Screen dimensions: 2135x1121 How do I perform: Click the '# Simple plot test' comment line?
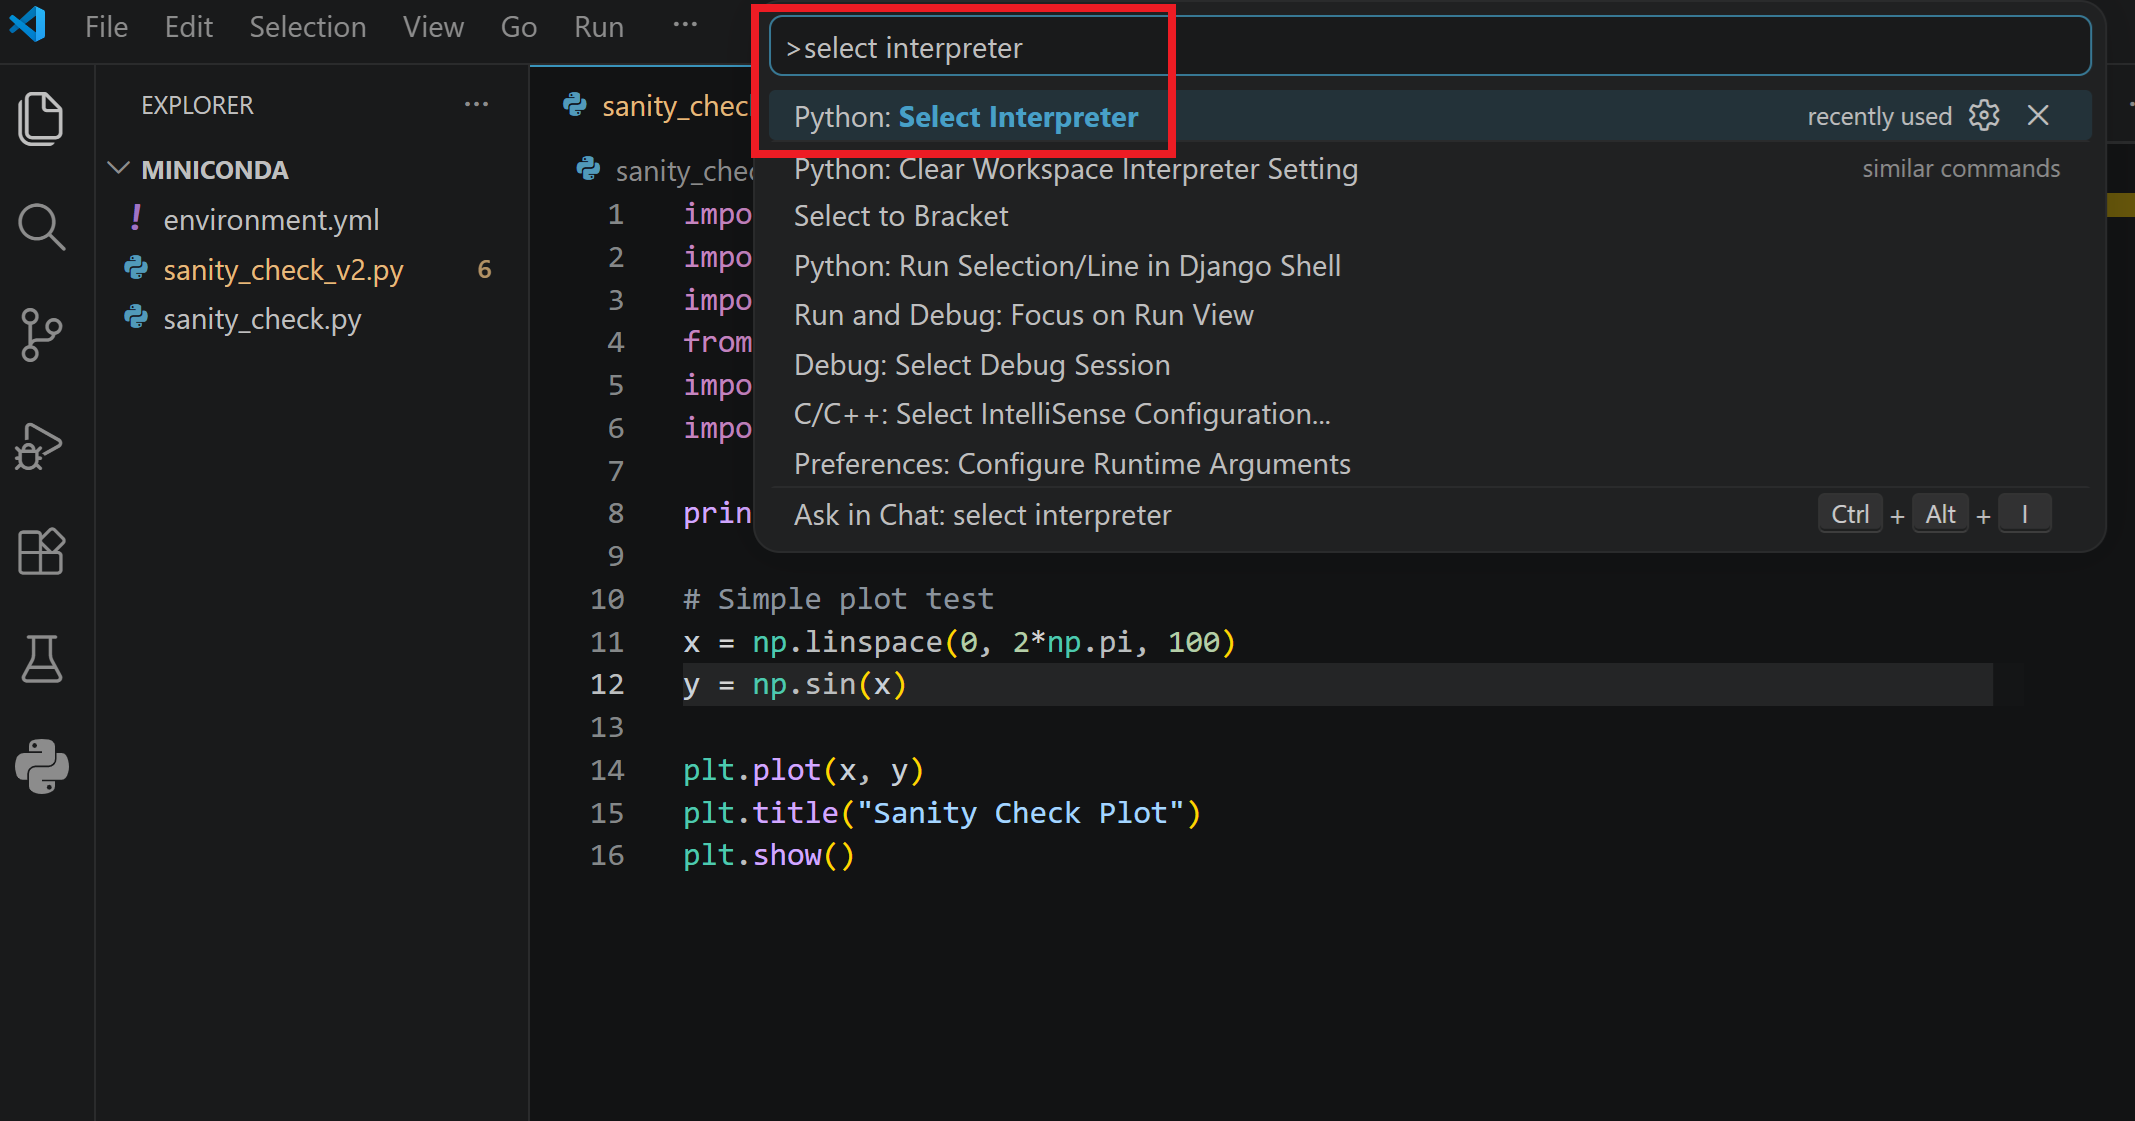[838, 599]
